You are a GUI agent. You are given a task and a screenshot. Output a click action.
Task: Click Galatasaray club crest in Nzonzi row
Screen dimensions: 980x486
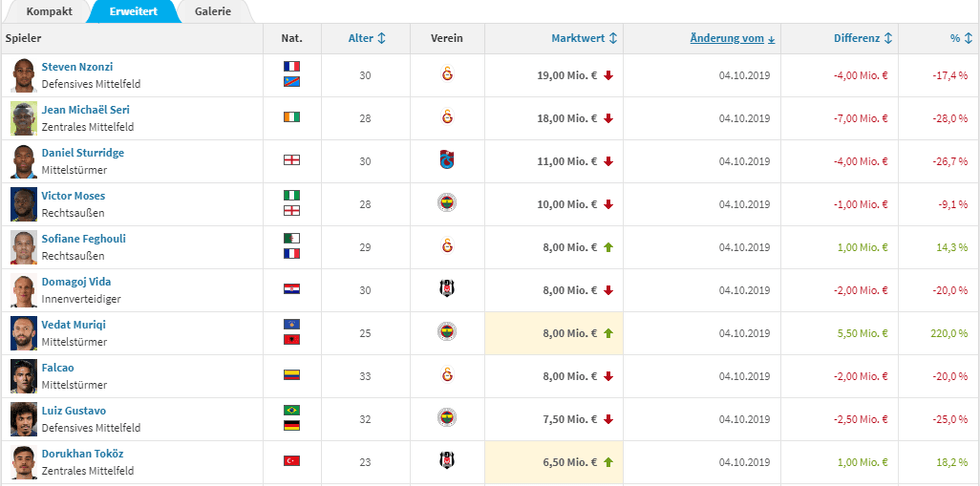pyautogui.click(x=447, y=74)
